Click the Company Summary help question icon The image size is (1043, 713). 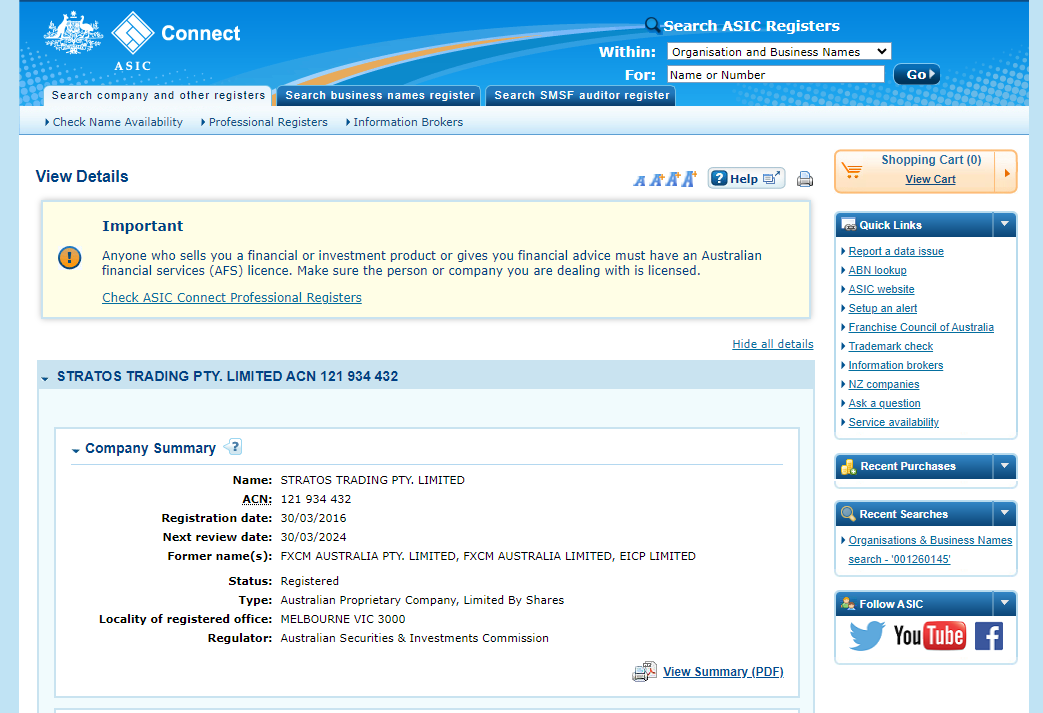[234, 447]
